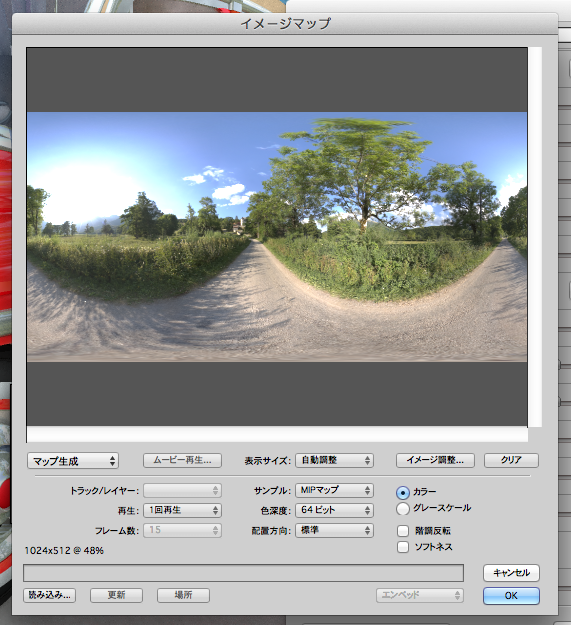Viewport: 571px width, 625px height.
Task: Open the 配置方向 標準 dropdown
Action: point(334,531)
